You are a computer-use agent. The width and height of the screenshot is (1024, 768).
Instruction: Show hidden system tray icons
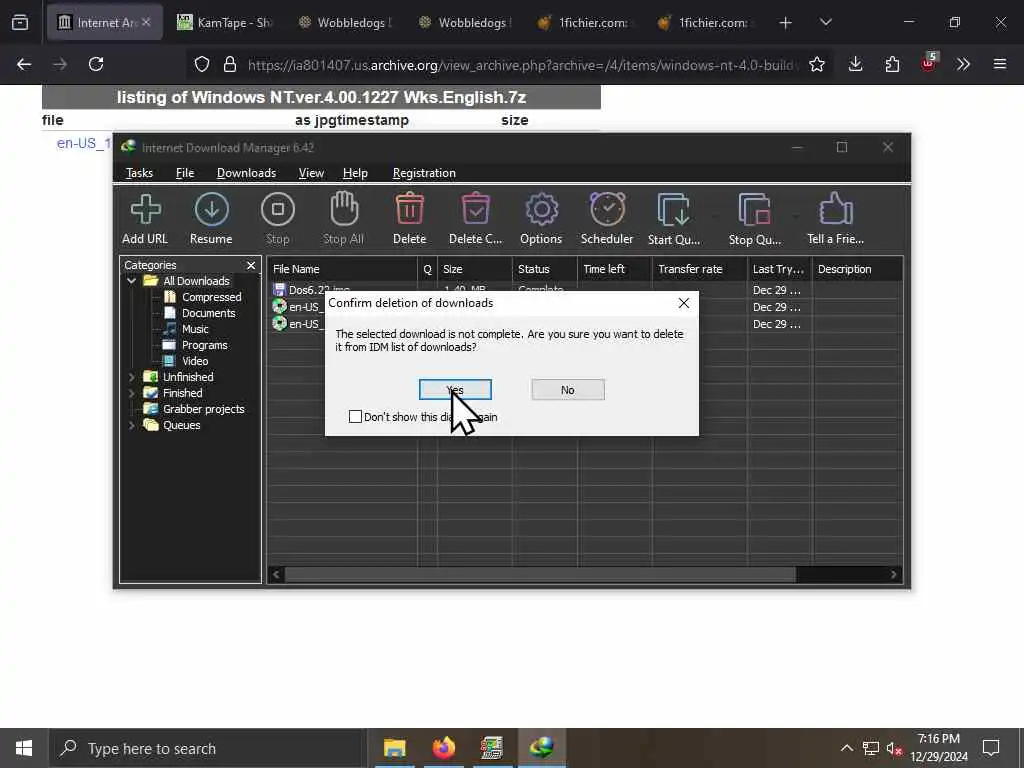(846, 748)
